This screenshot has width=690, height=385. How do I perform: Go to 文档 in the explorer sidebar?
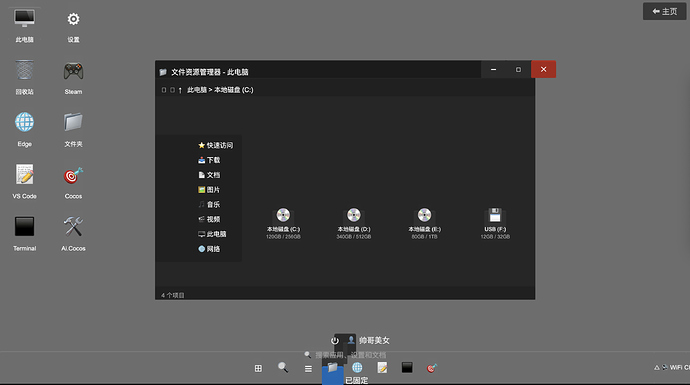tap(209, 175)
